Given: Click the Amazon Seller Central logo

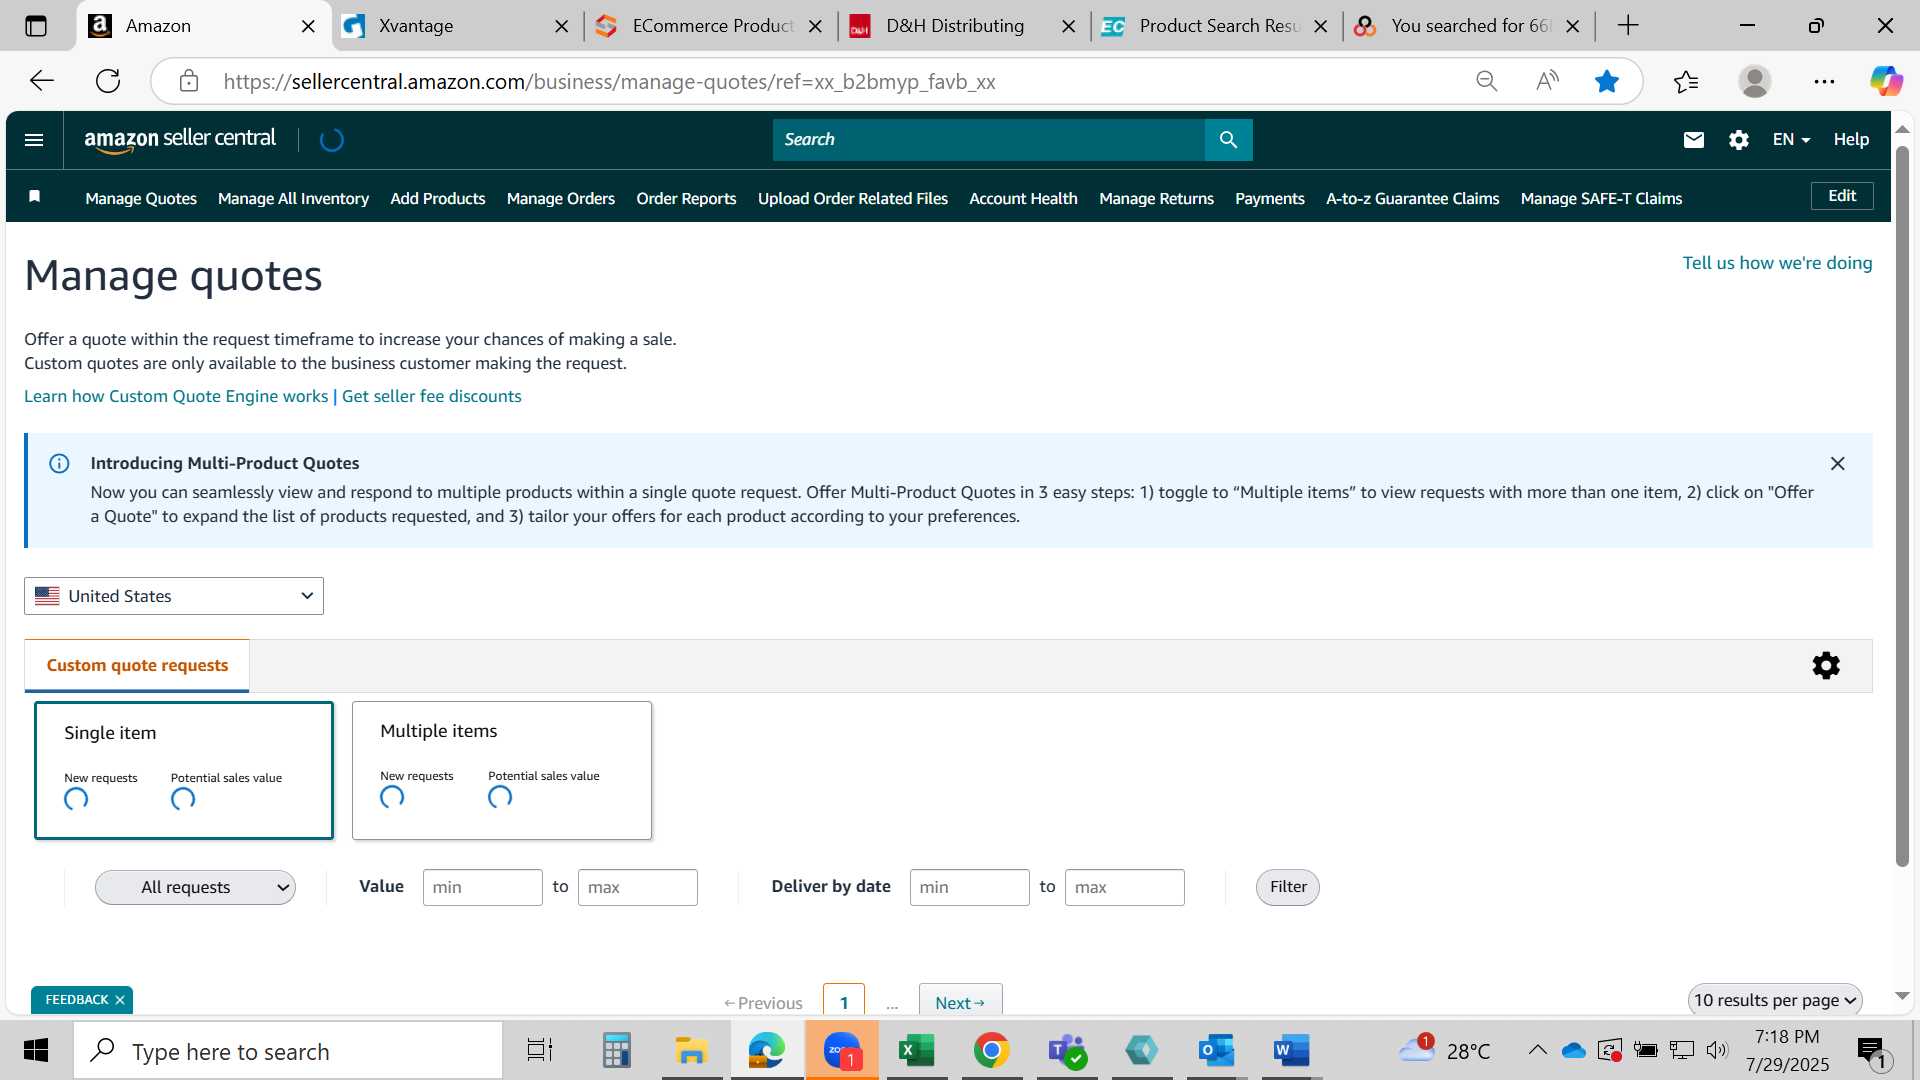Looking at the screenshot, I should click(x=180, y=140).
